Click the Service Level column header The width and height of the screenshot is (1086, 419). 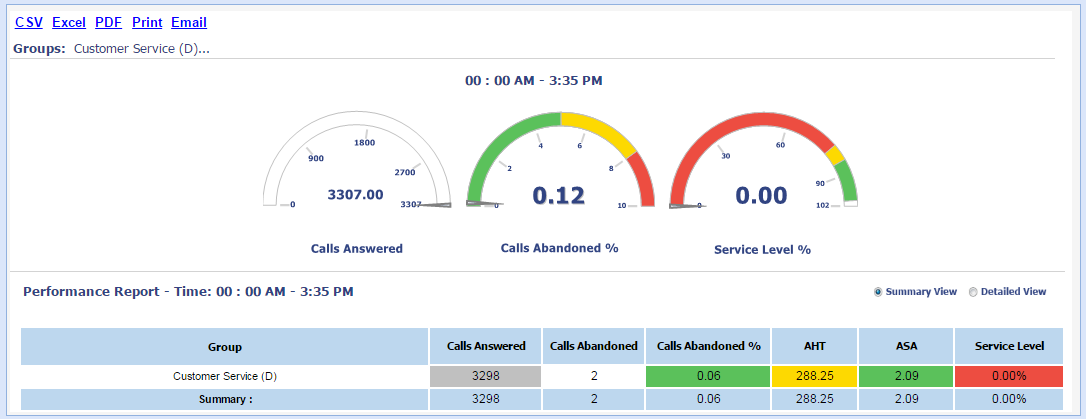[1011, 346]
